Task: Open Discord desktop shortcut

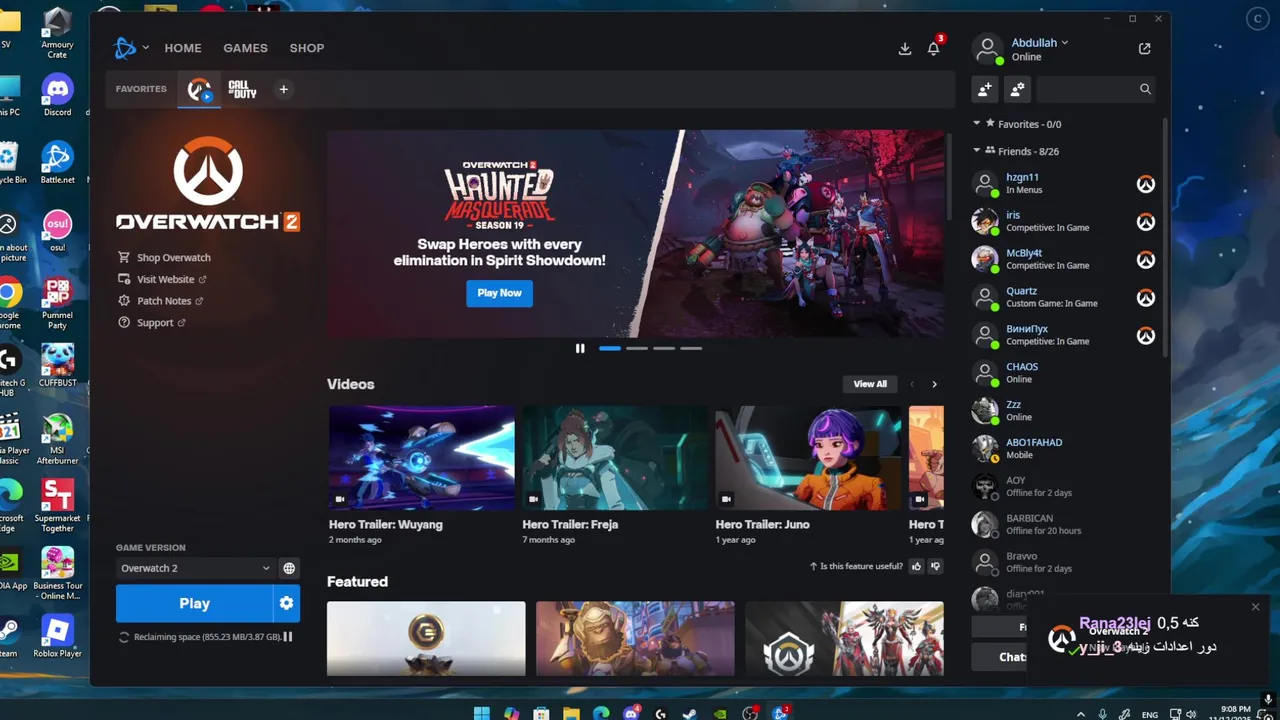Action: tap(57, 94)
